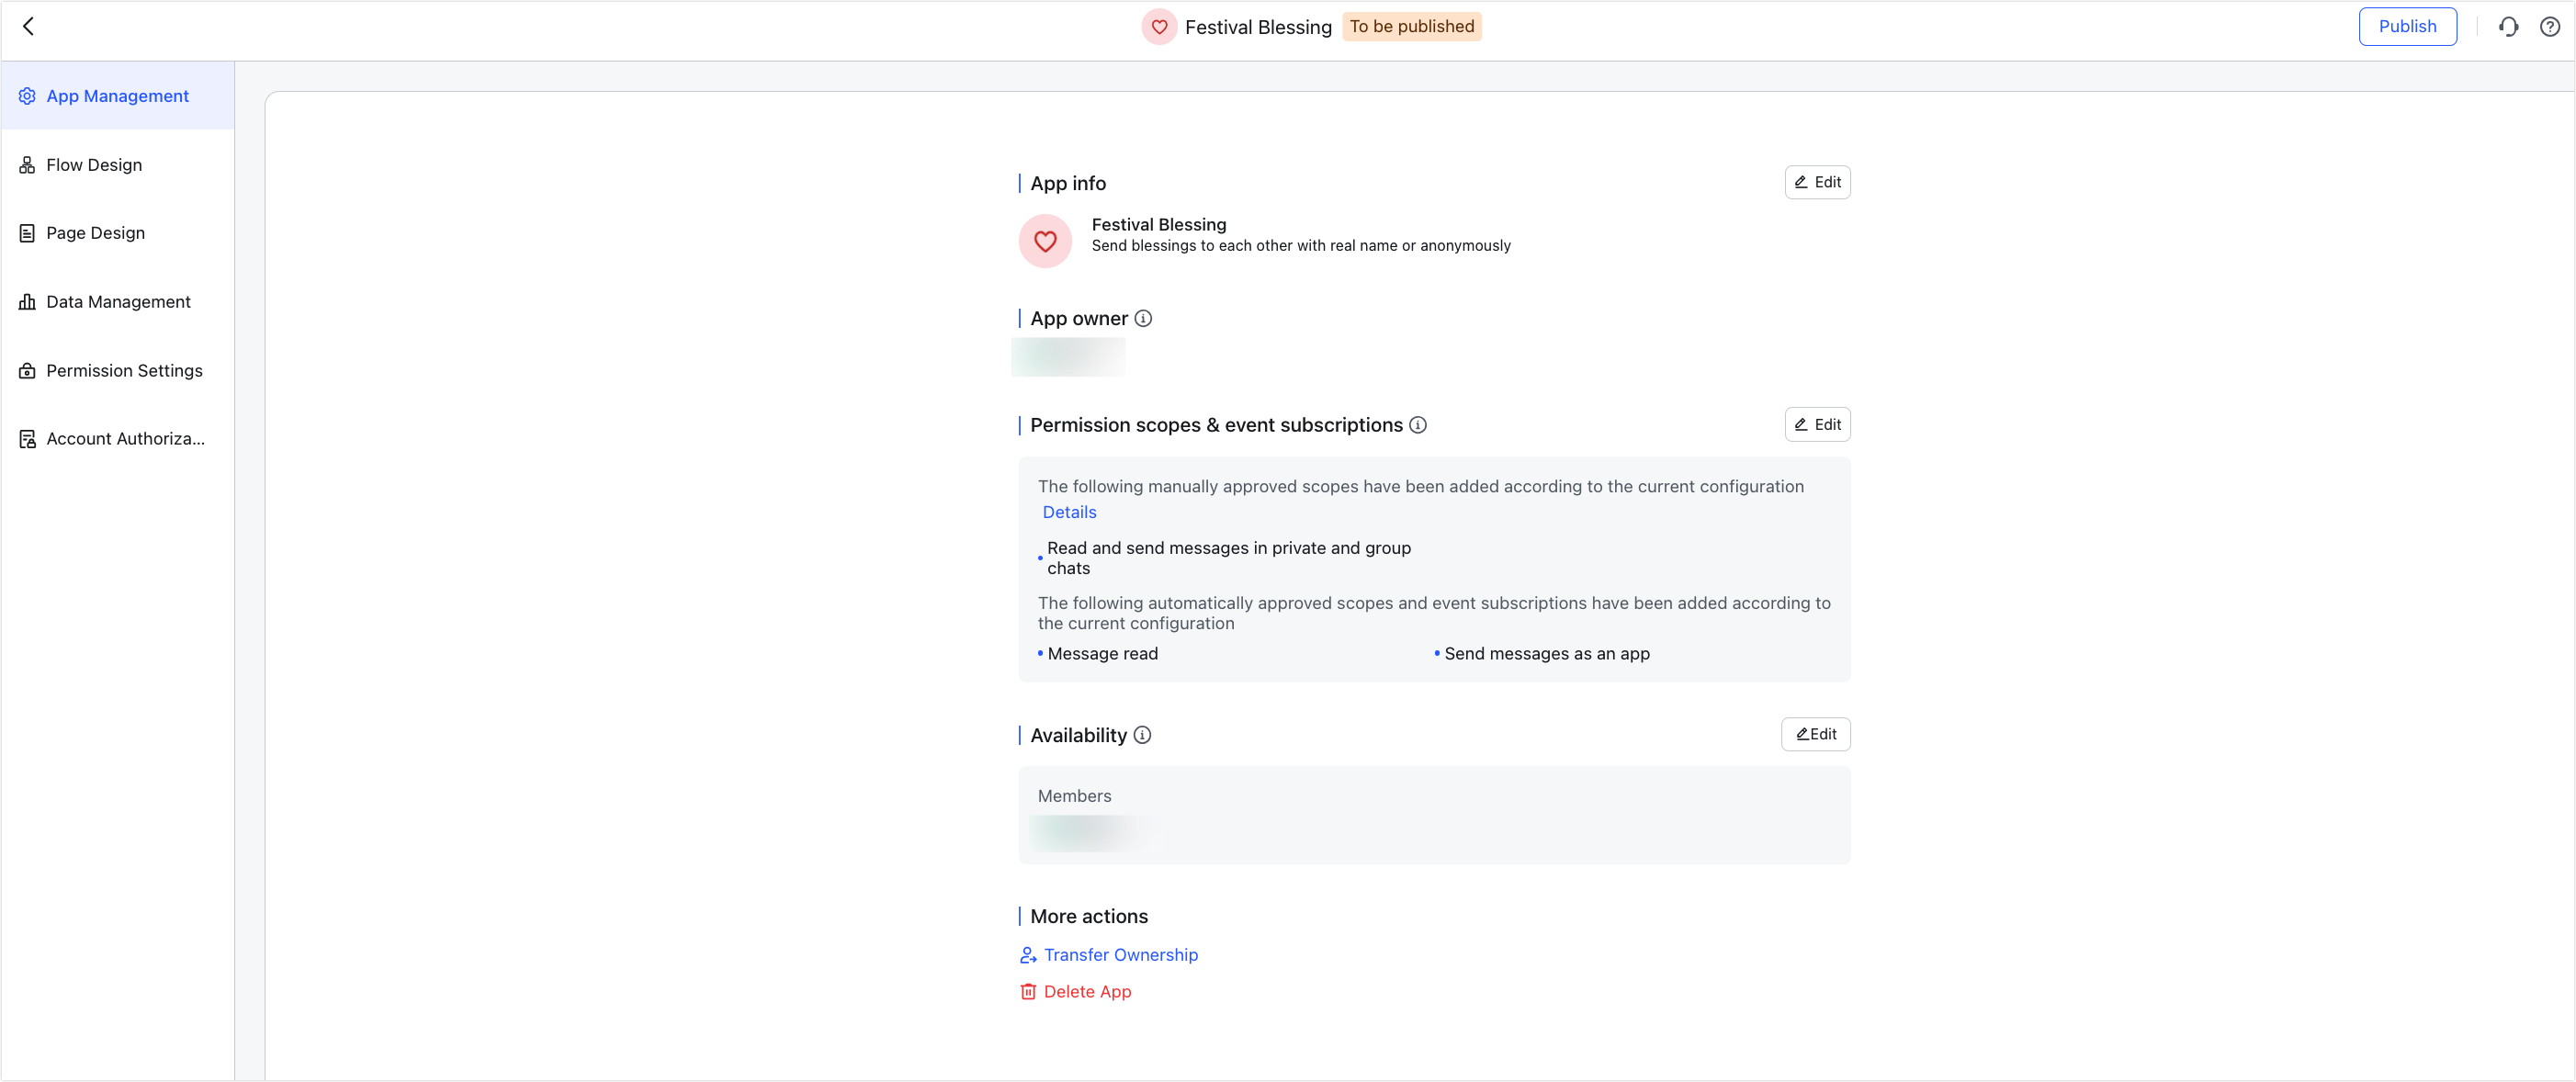Open Permission Settings

click(x=124, y=371)
